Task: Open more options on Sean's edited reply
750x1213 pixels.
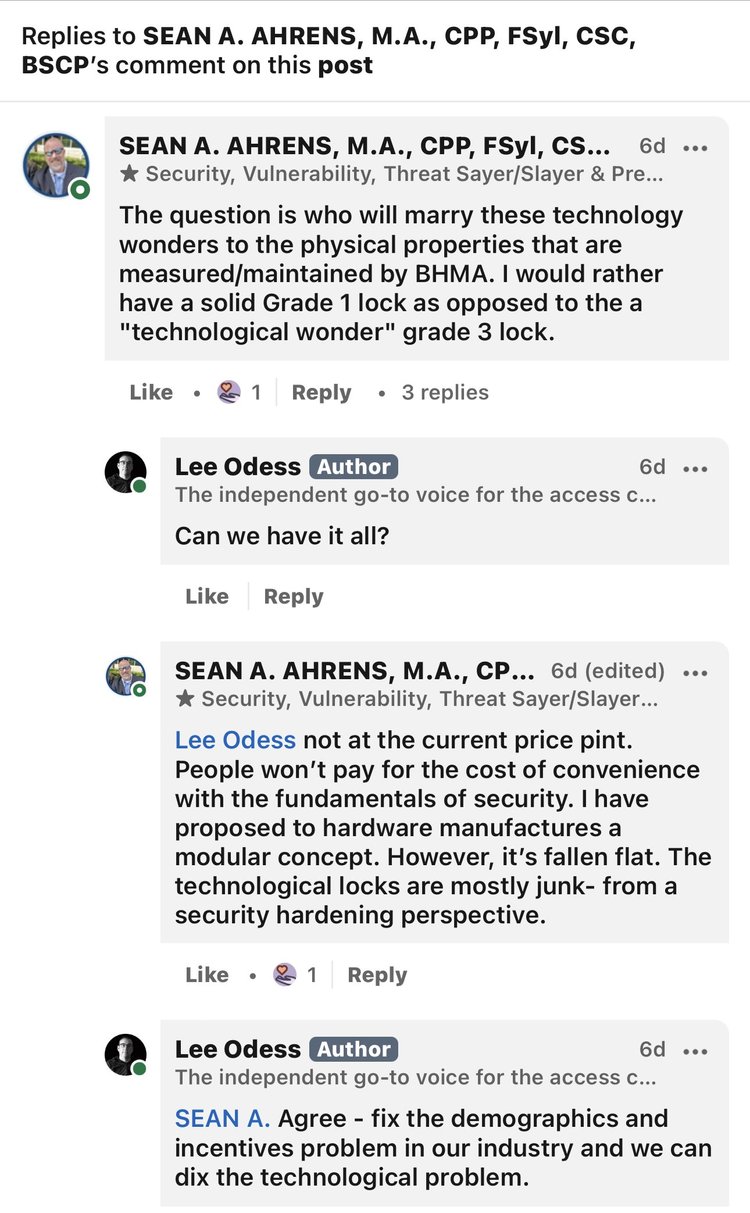Action: pyautogui.click(x=695, y=672)
